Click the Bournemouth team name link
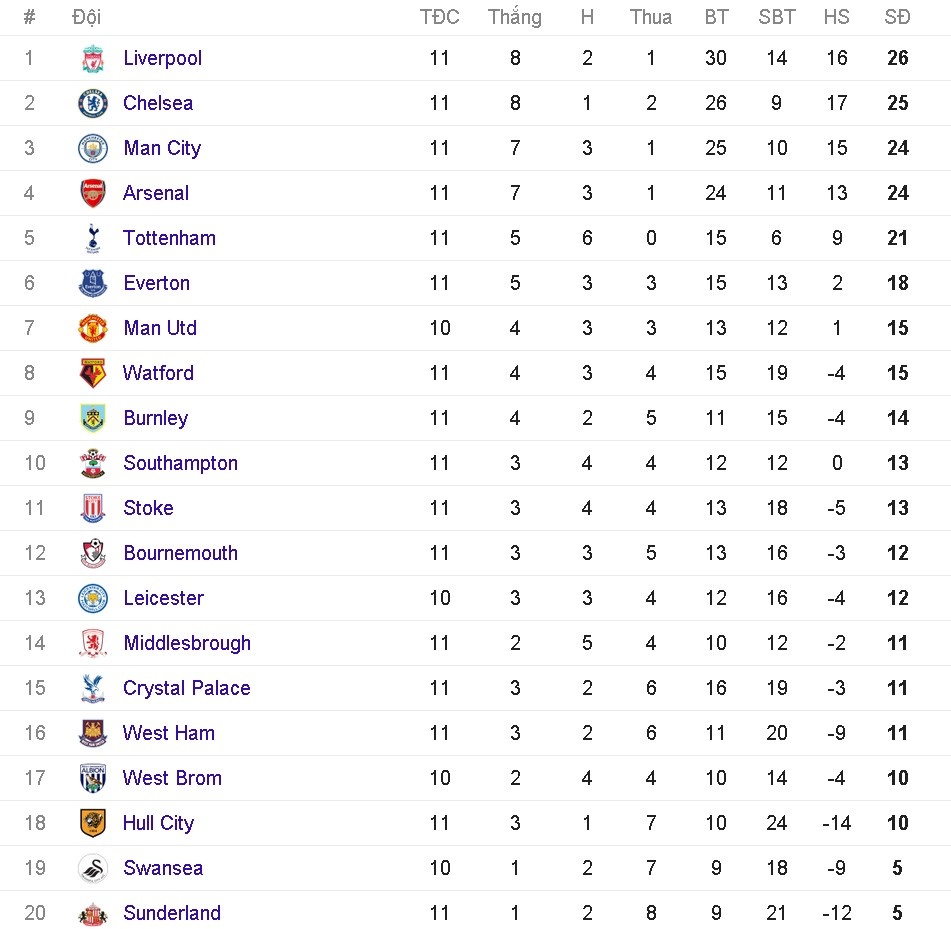The height and width of the screenshot is (929, 951). 180,553
